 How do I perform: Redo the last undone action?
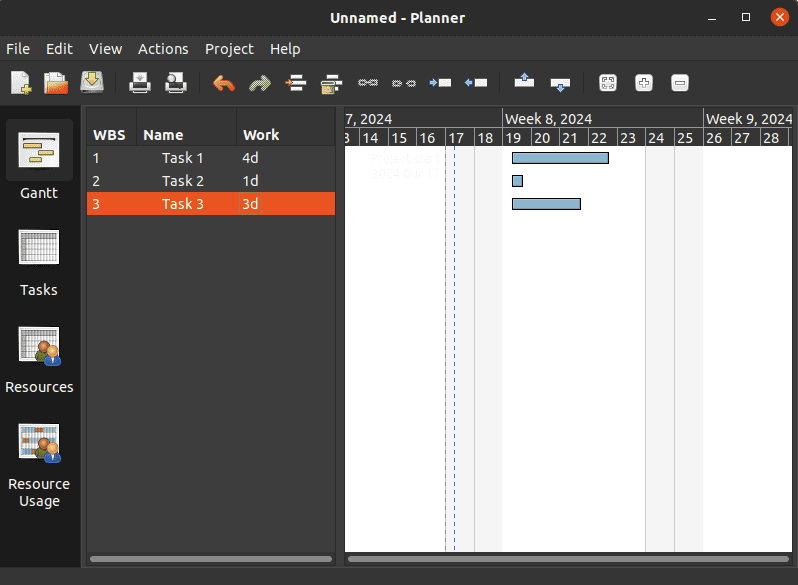[260, 82]
